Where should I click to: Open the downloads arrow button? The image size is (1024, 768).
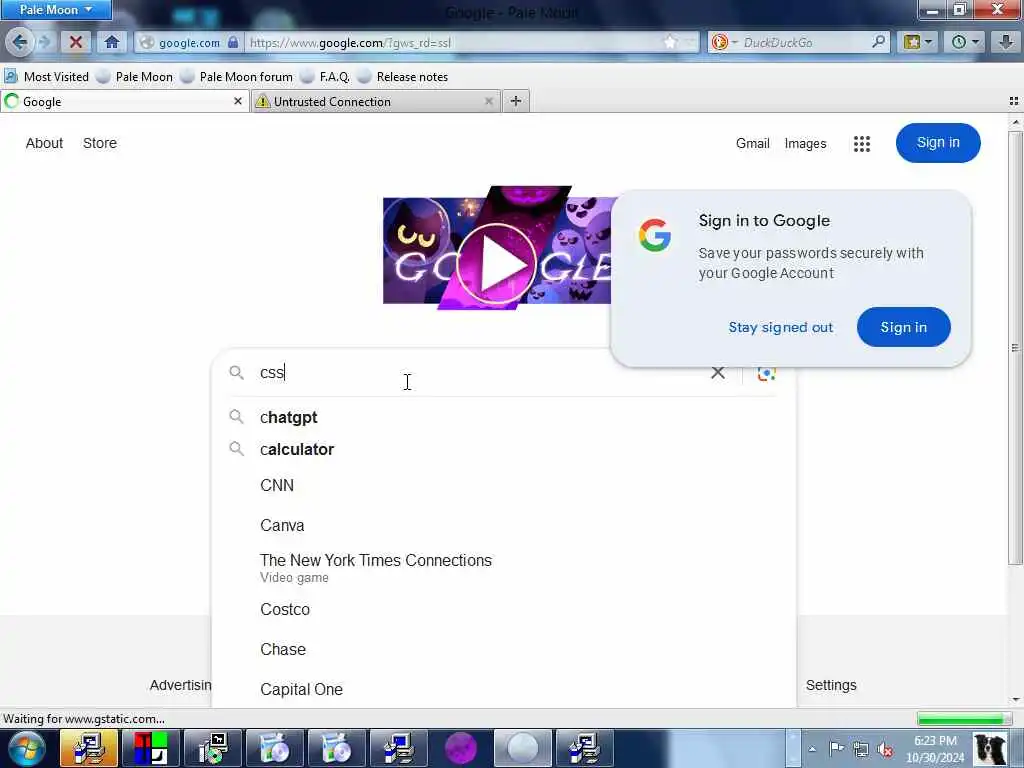click(1006, 42)
